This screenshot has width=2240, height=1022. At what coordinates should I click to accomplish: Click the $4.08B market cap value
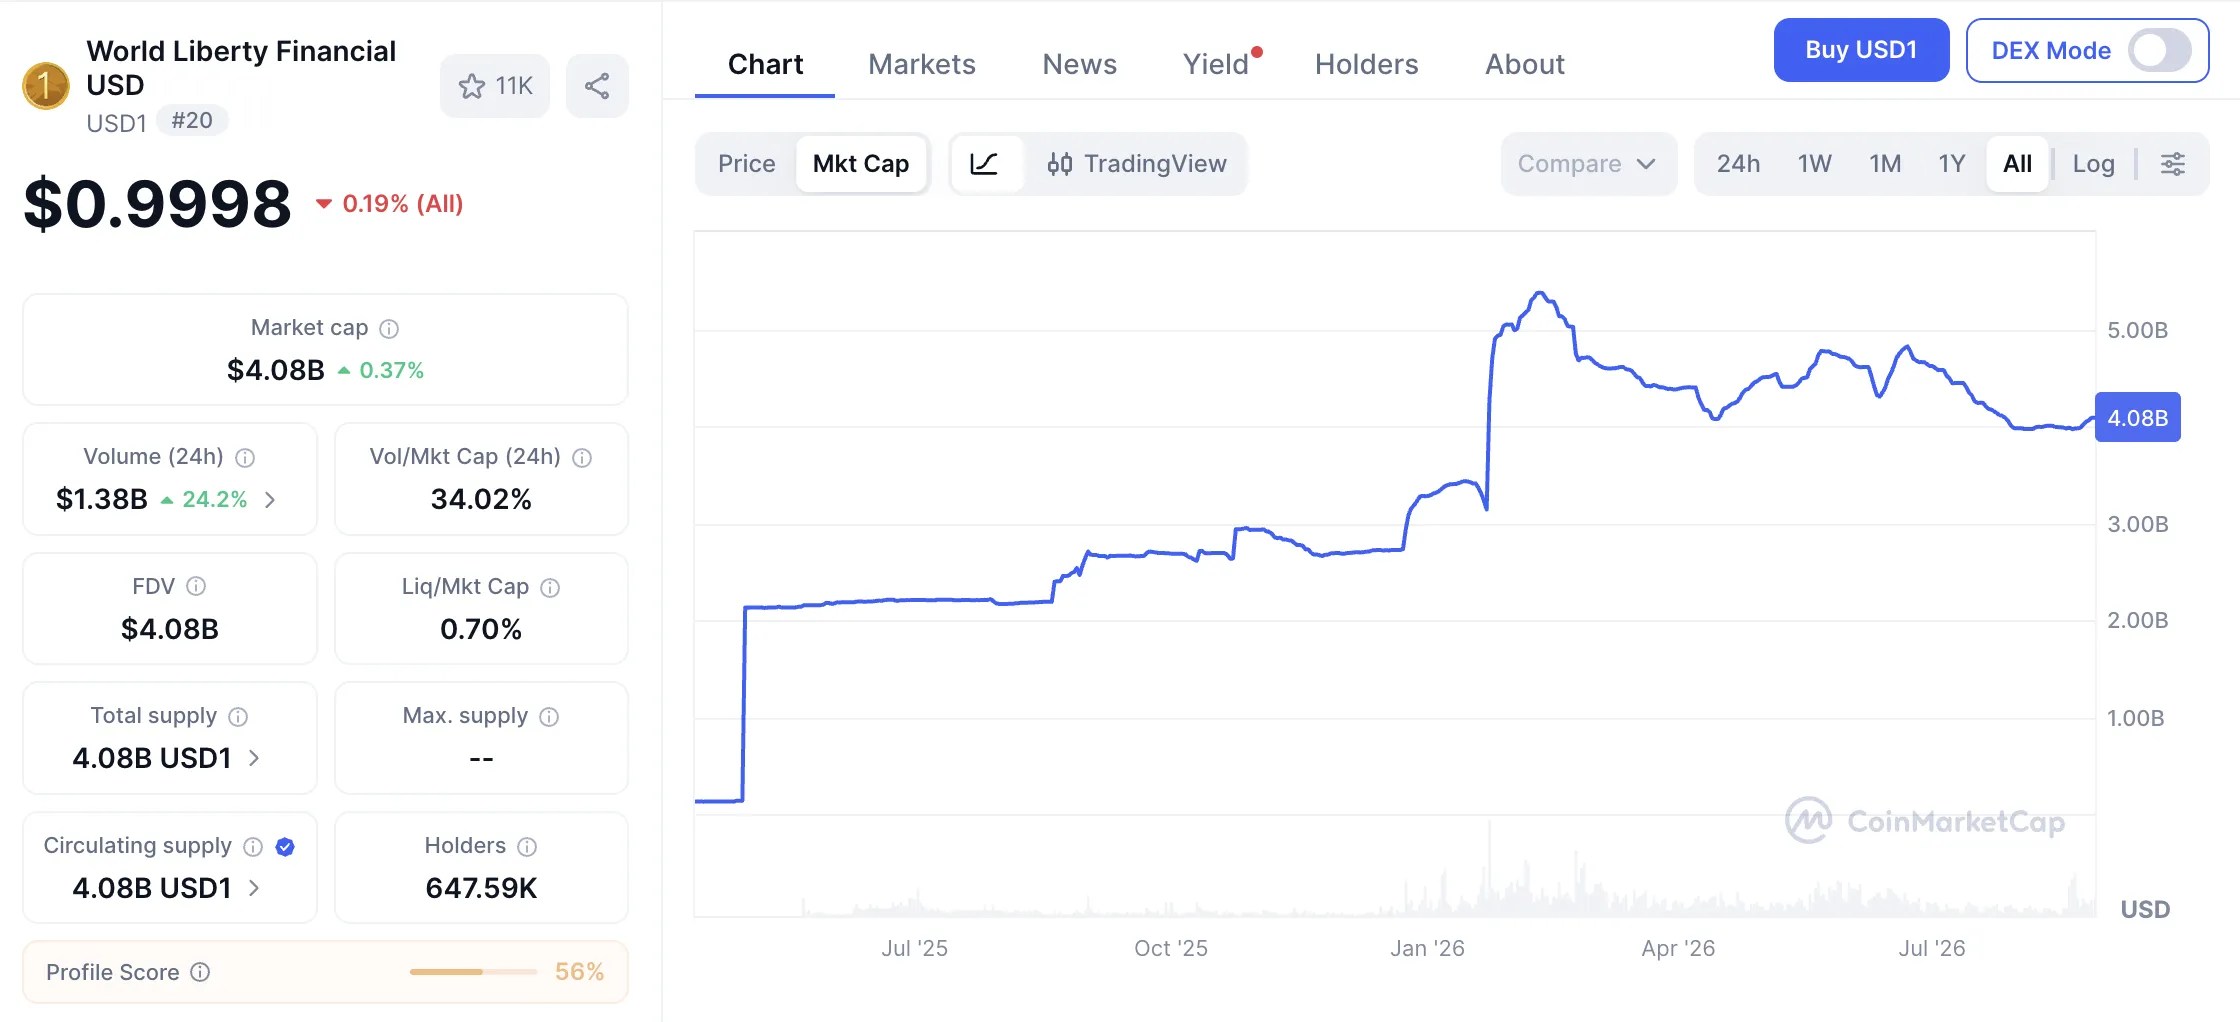coord(276,370)
